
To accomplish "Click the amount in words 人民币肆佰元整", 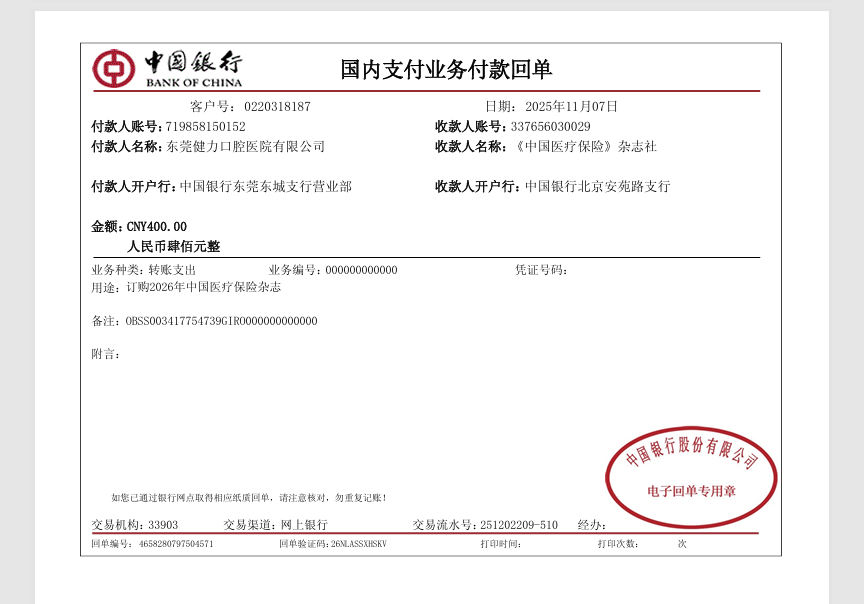I will [173, 246].
